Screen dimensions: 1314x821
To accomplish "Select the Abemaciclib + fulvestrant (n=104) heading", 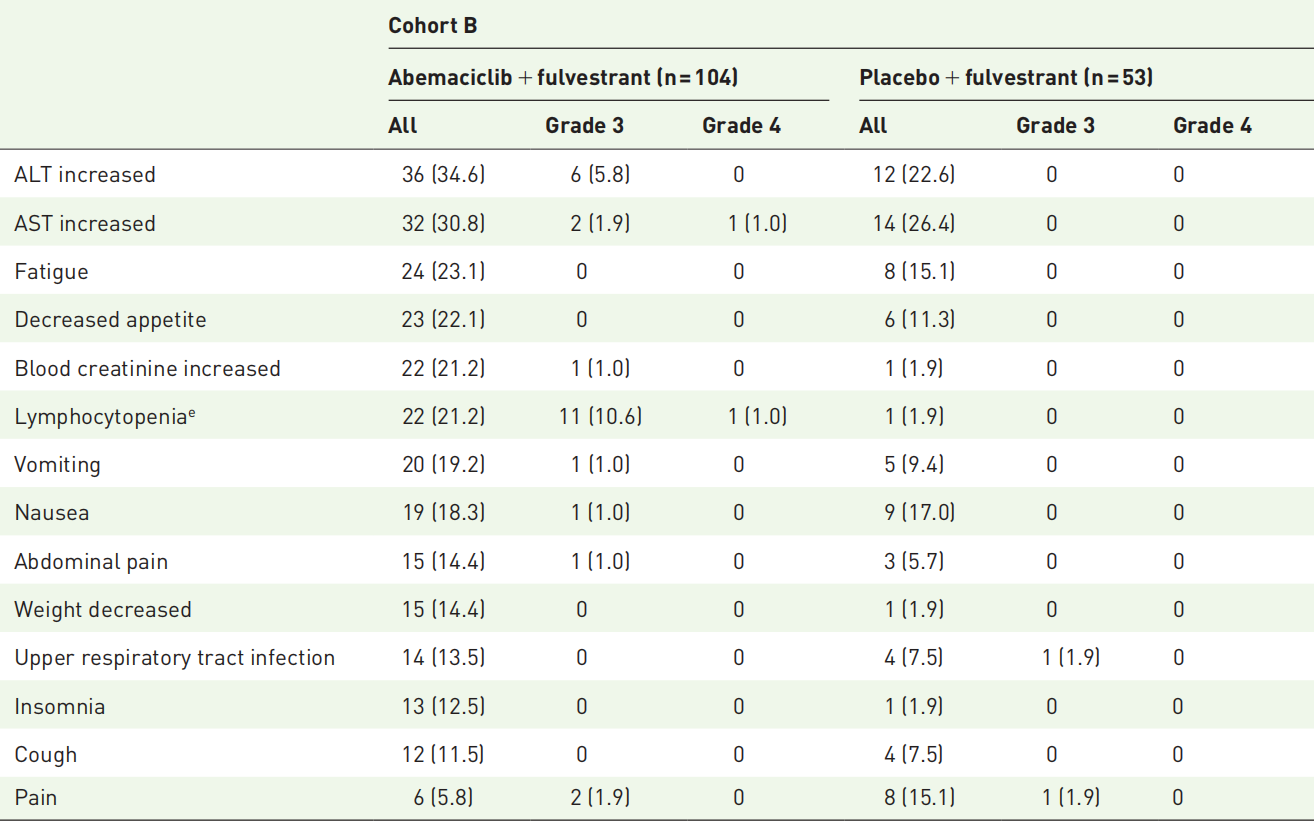I will (x=563, y=77).
